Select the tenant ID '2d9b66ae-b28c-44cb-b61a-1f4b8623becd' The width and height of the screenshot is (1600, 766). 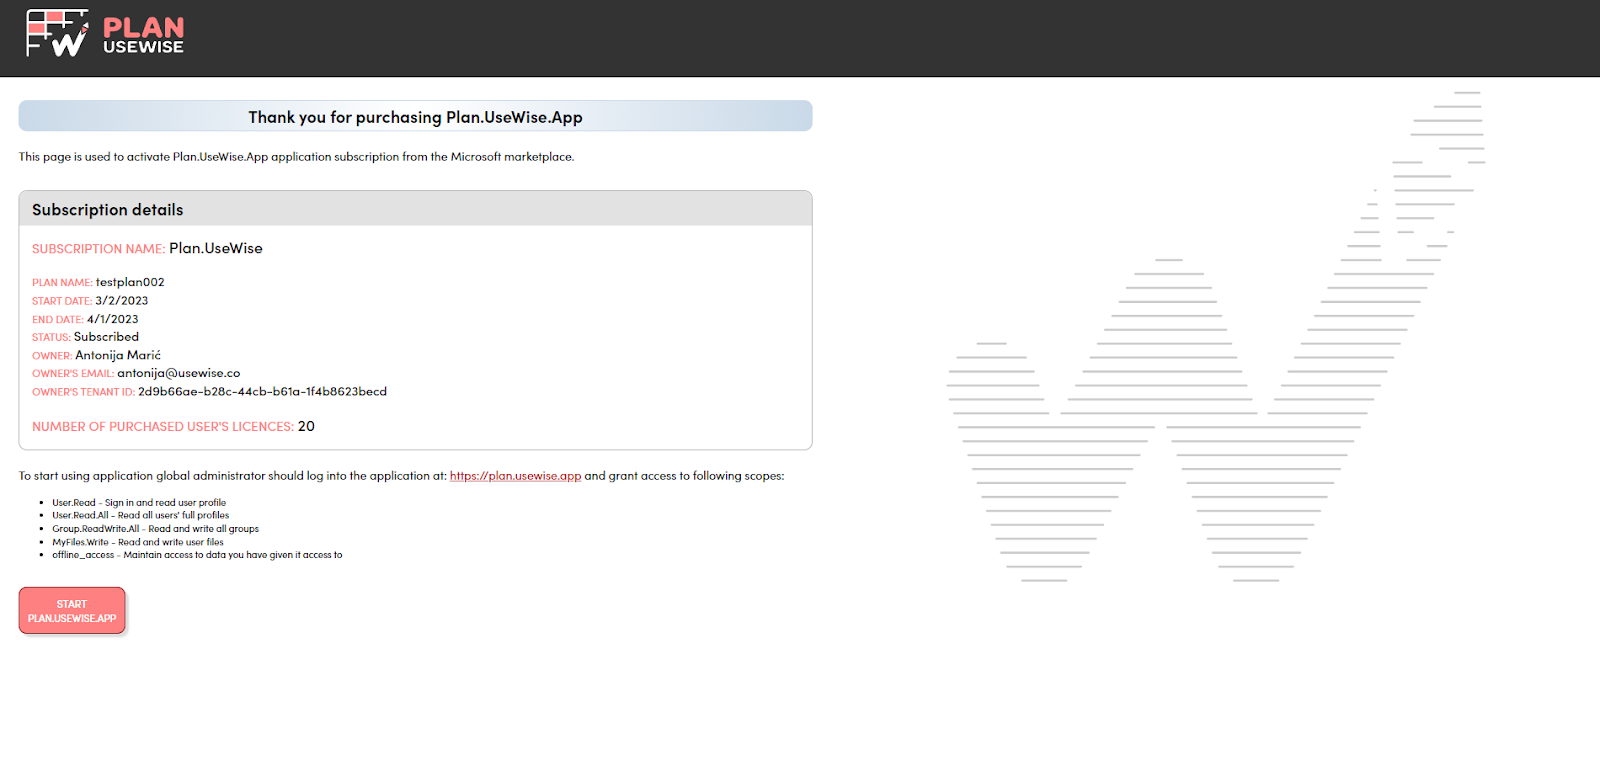click(262, 391)
